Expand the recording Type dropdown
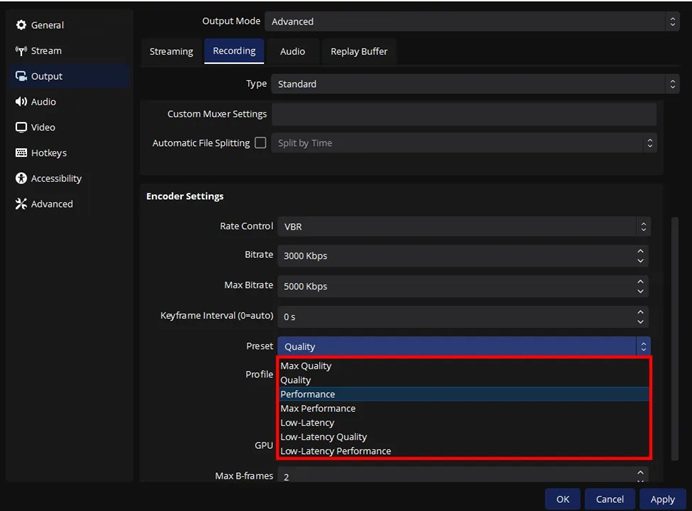 [473, 84]
